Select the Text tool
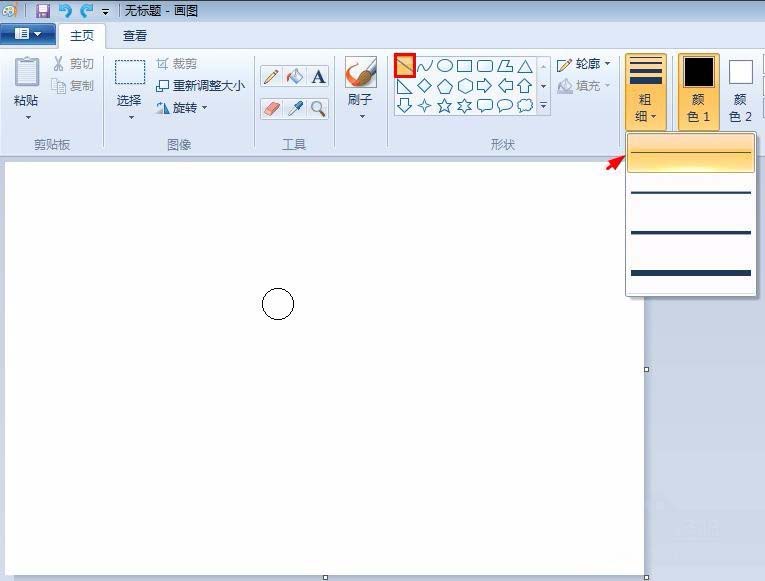The width and height of the screenshot is (765, 581). [318, 77]
